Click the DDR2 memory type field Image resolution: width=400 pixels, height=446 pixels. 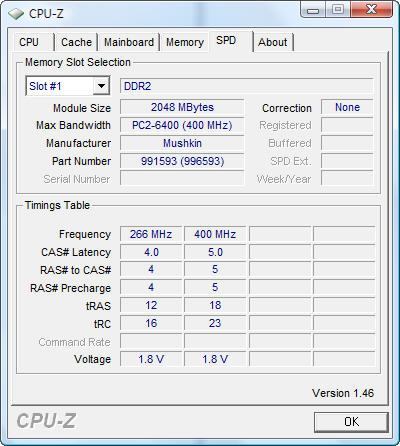(246, 86)
